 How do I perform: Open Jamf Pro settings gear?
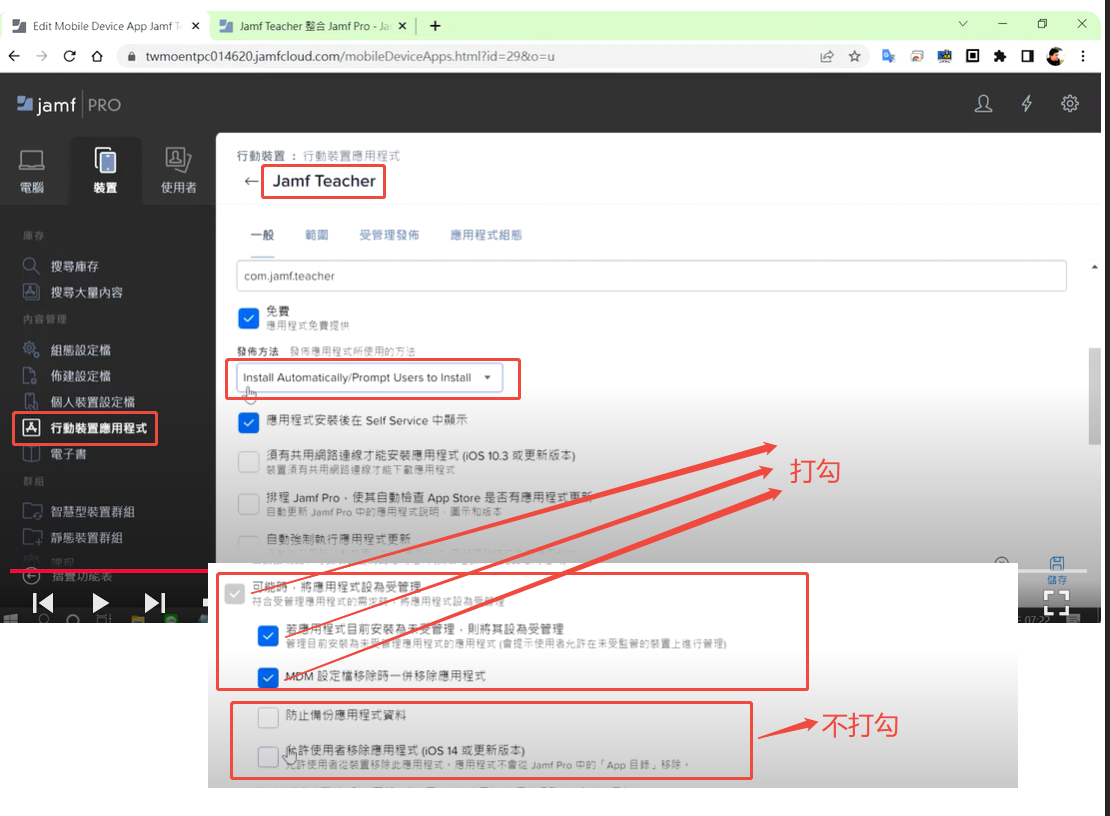click(x=1070, y=104)
